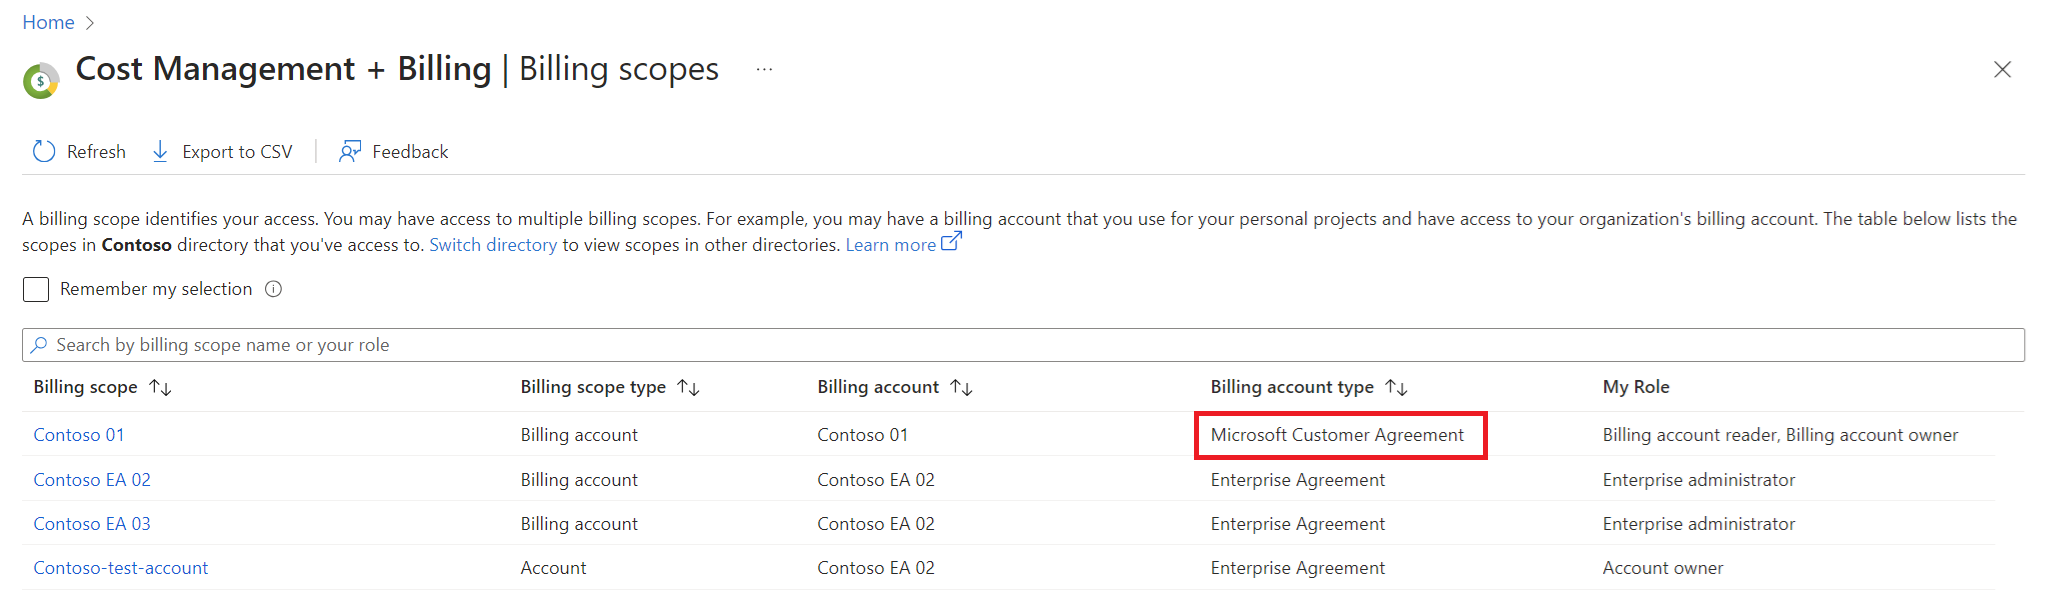The width and height of the screenshot is (2048, 590).
Task: Click the Feedback person icon
Action: pos(350,151)
